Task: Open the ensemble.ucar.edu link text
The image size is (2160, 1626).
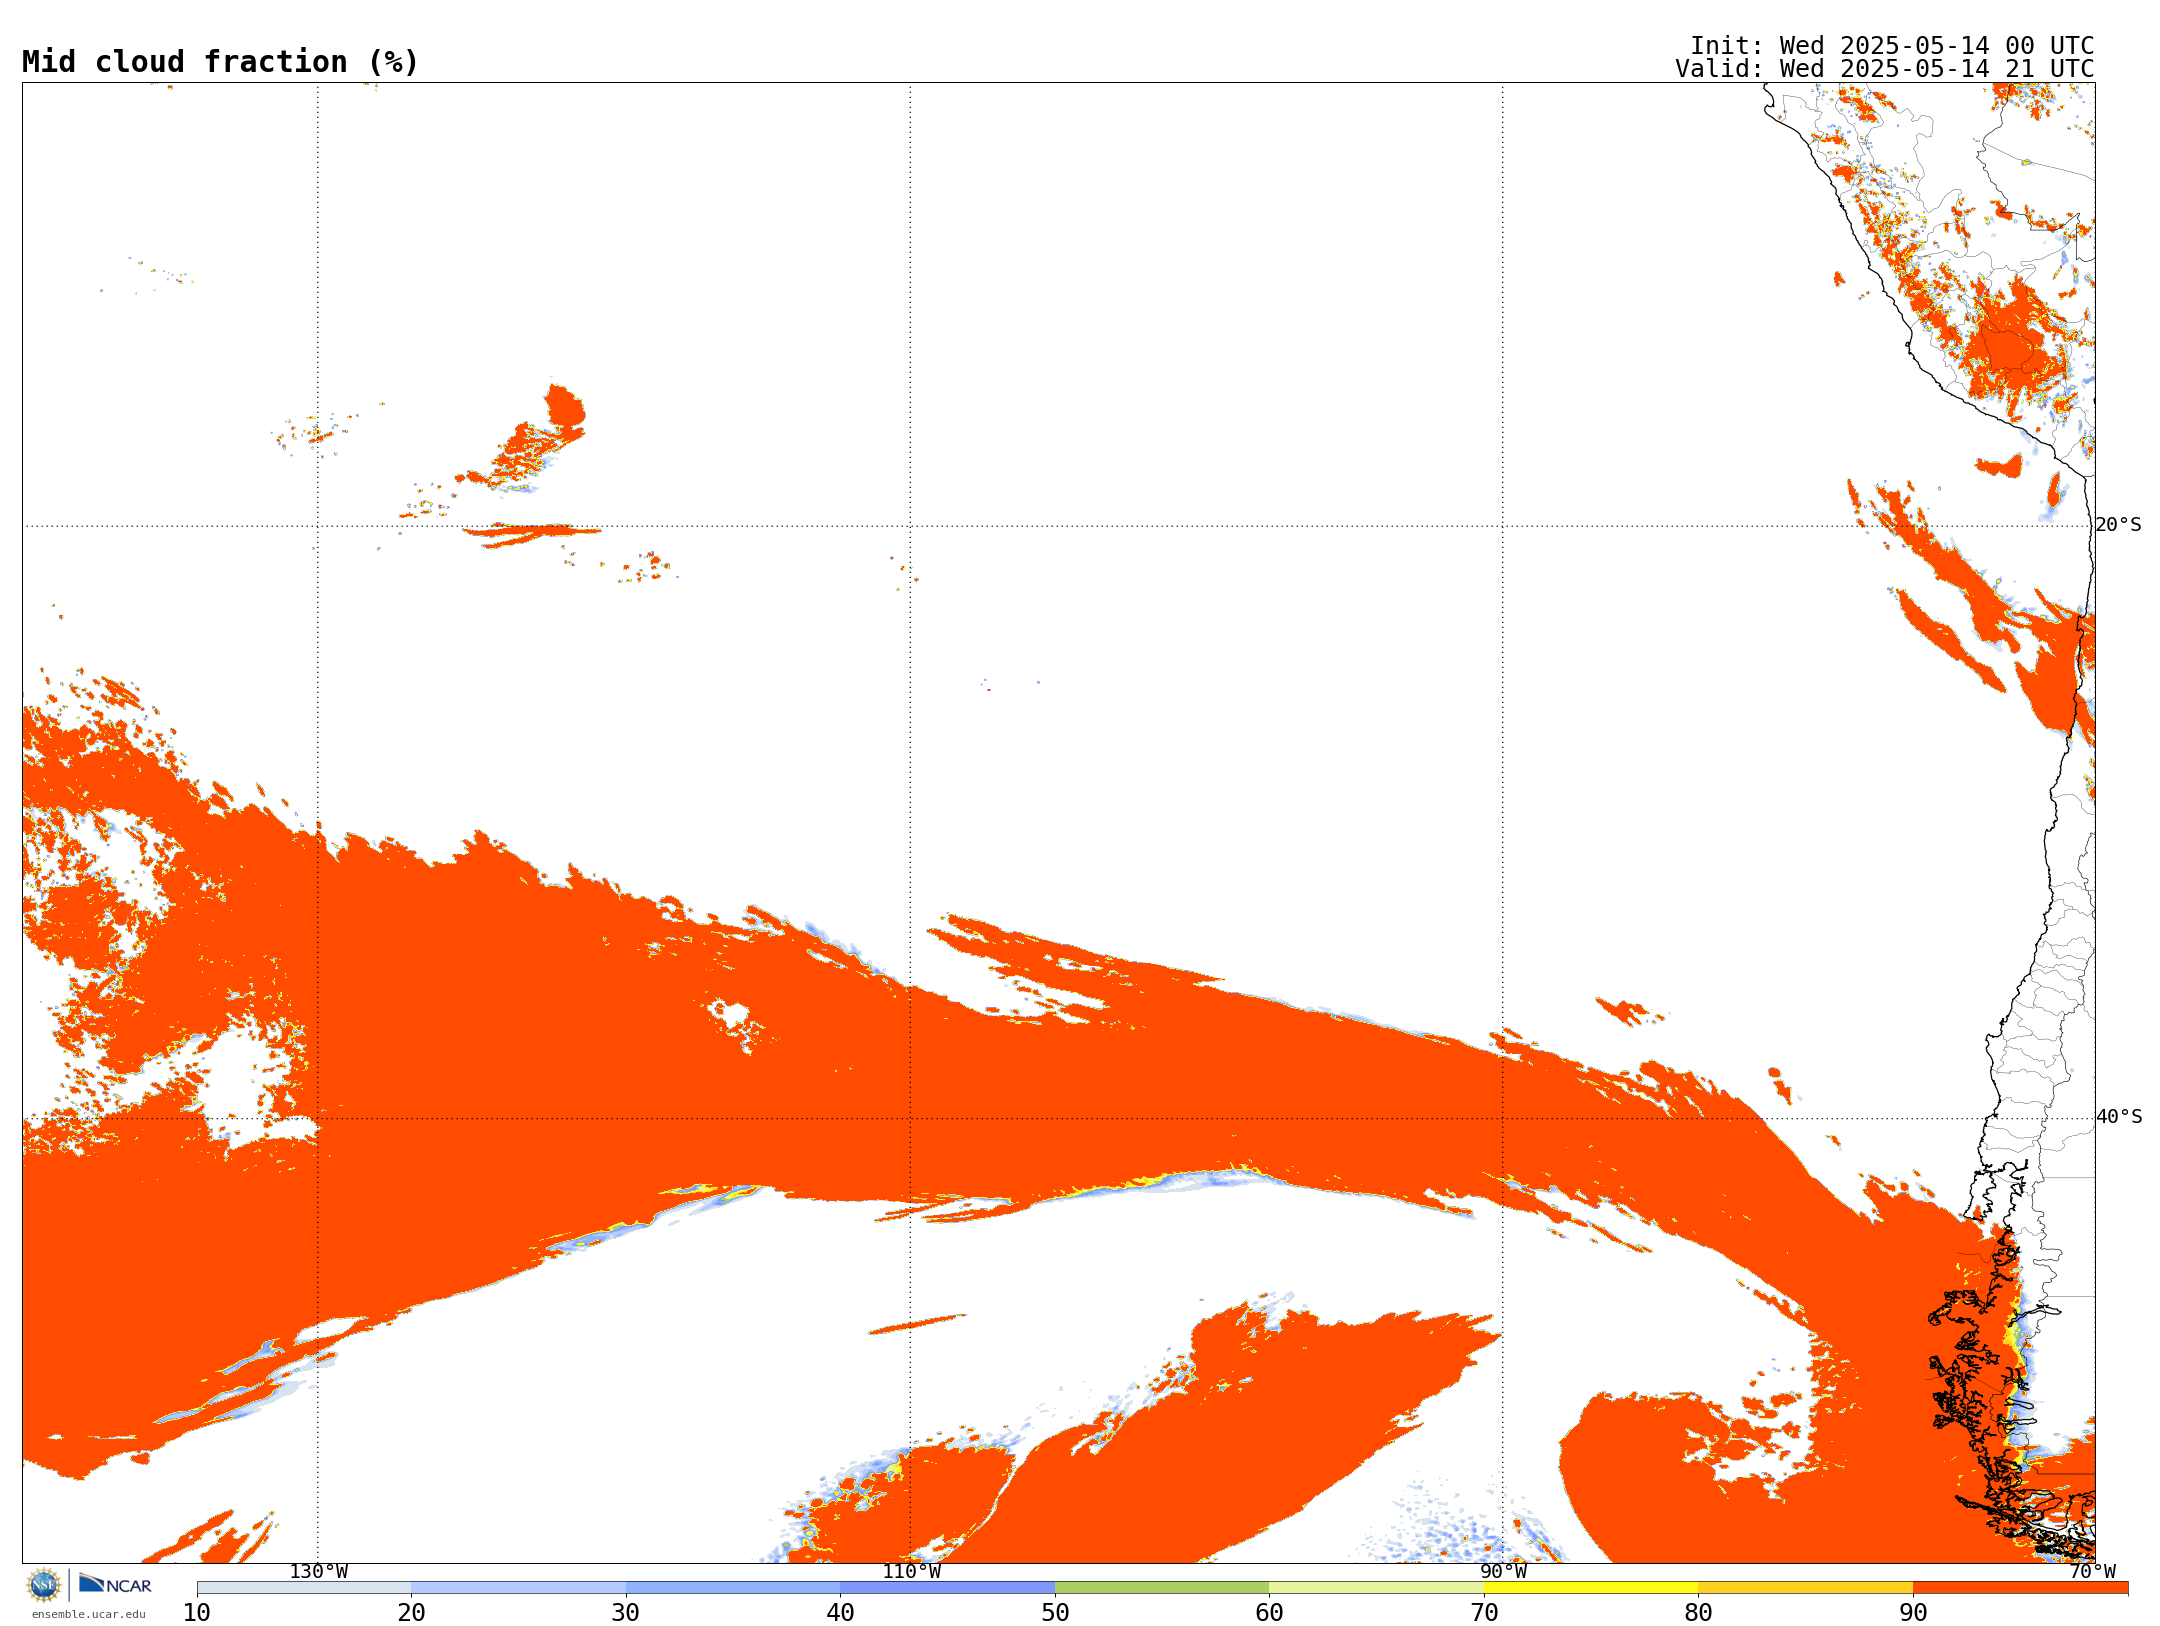Action: tap(88, 1614)
